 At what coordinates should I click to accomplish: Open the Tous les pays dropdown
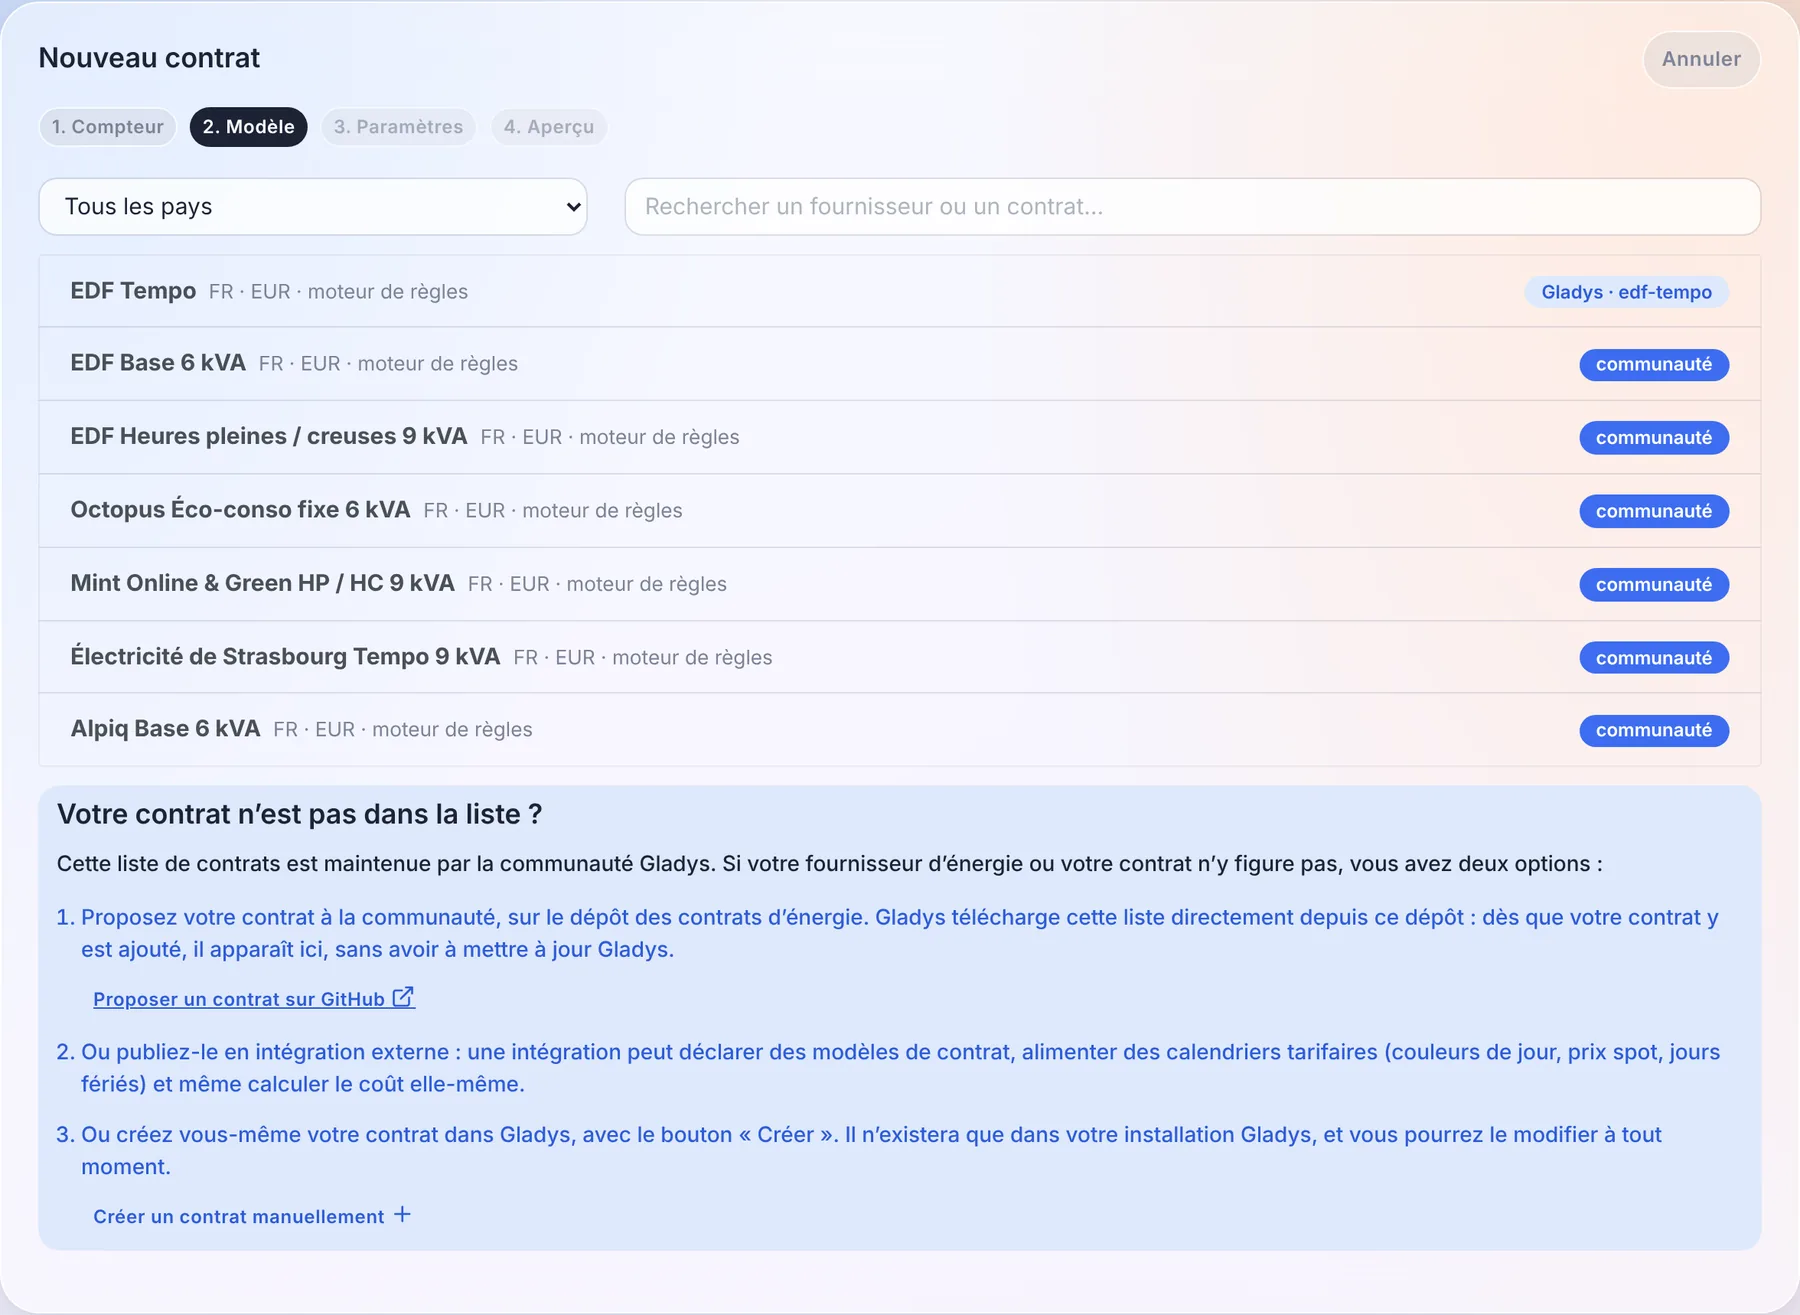313,207
